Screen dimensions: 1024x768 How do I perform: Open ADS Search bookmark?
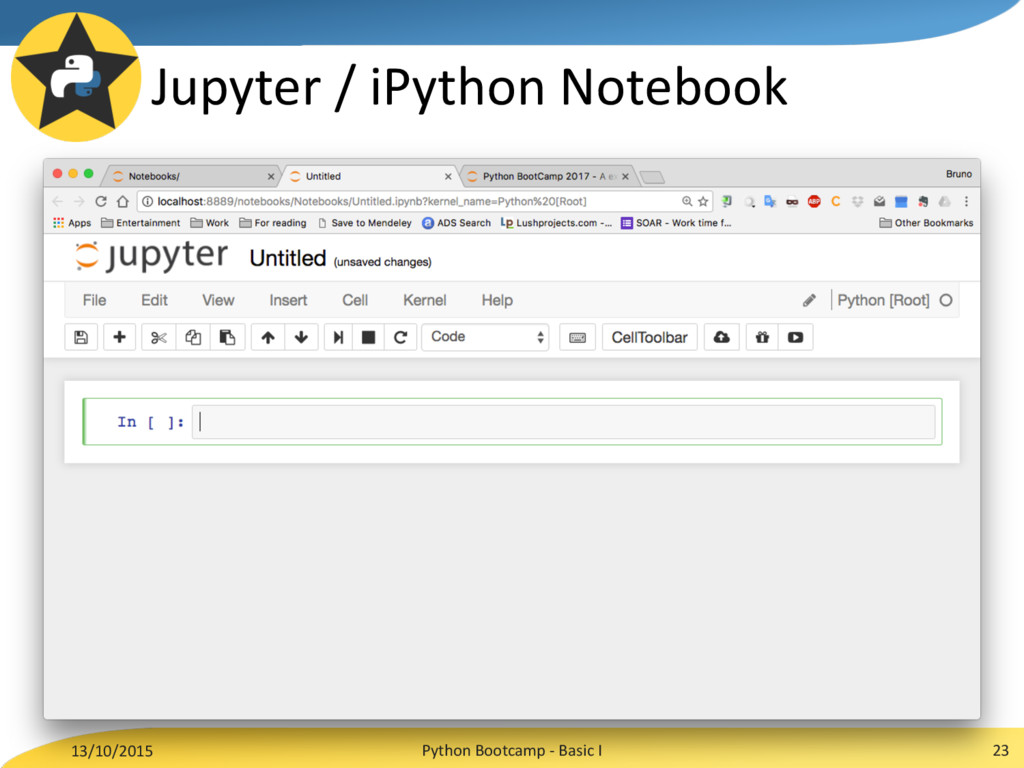[x=456, y=223]
